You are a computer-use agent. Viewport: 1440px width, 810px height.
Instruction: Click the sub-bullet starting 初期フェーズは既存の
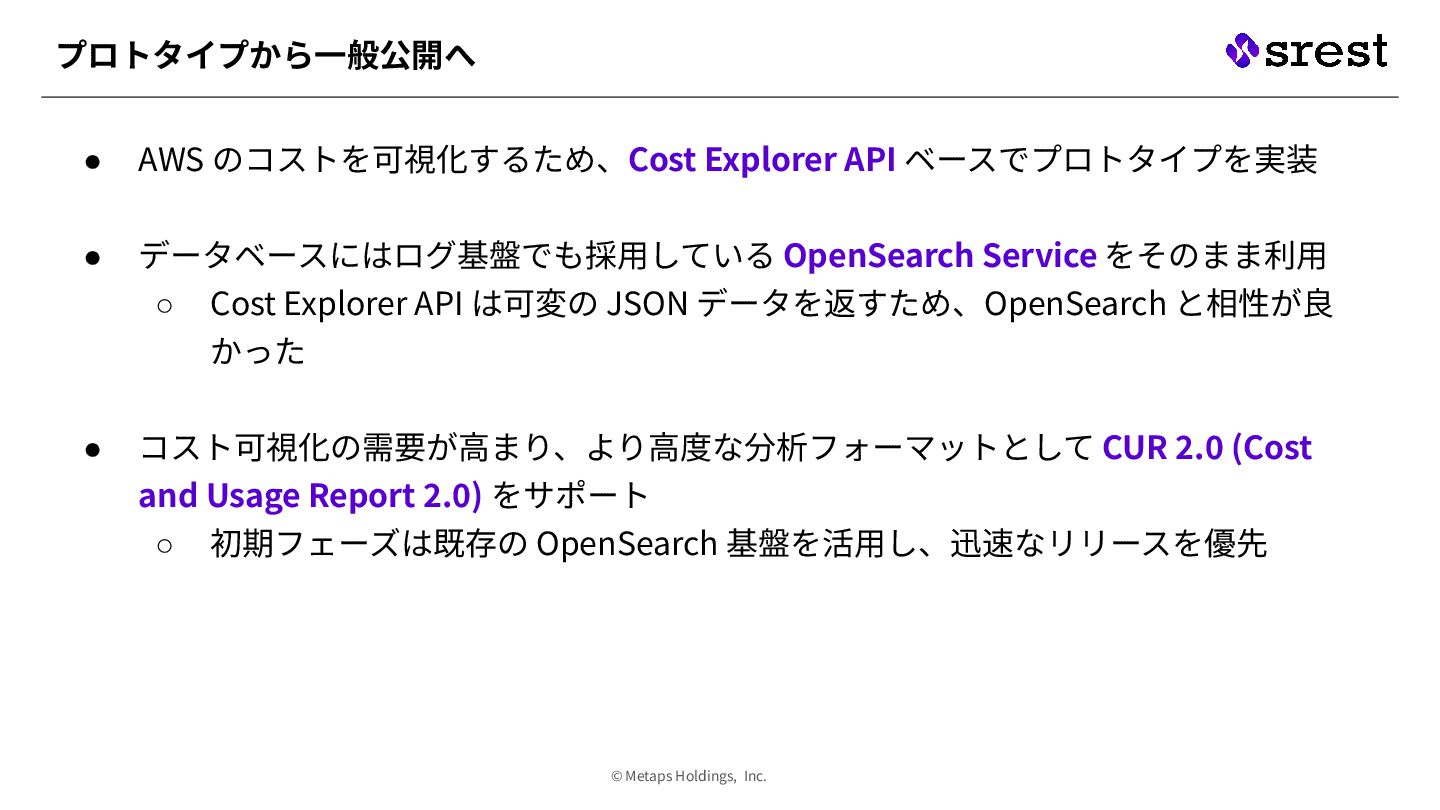pyautogui.click(x=739, y=543)
